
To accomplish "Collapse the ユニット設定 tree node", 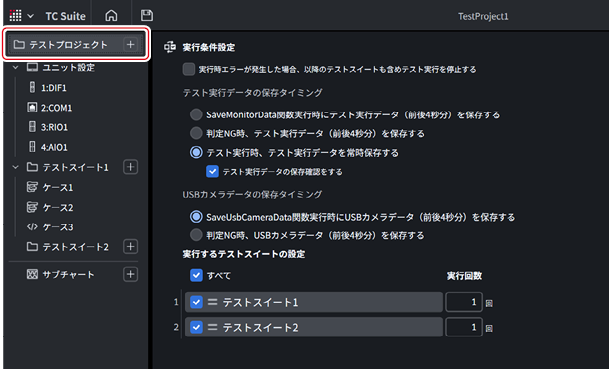I will (16, 68).
